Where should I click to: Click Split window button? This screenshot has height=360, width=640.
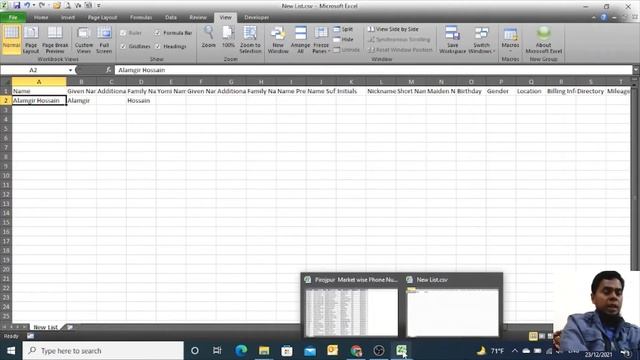point(343,29)
